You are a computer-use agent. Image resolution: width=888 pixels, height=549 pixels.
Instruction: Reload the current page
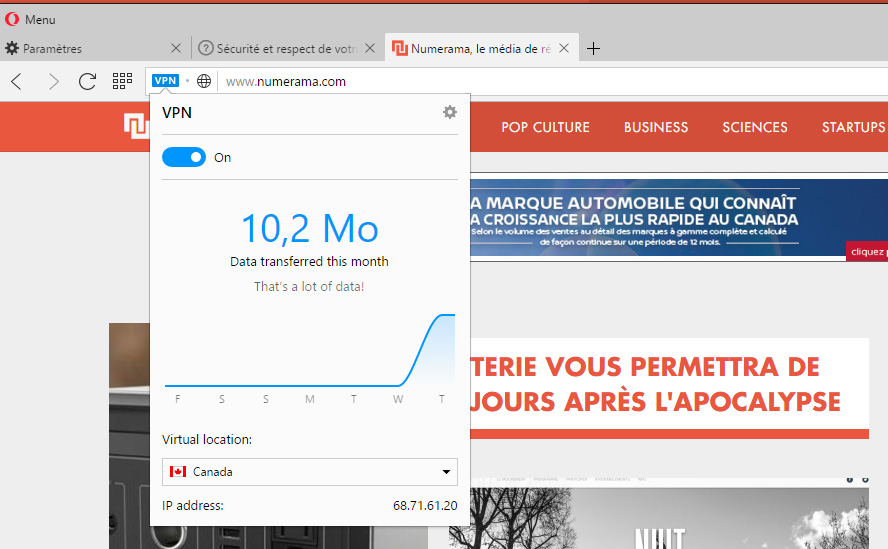pyautogui.click(x=87, y=82)
